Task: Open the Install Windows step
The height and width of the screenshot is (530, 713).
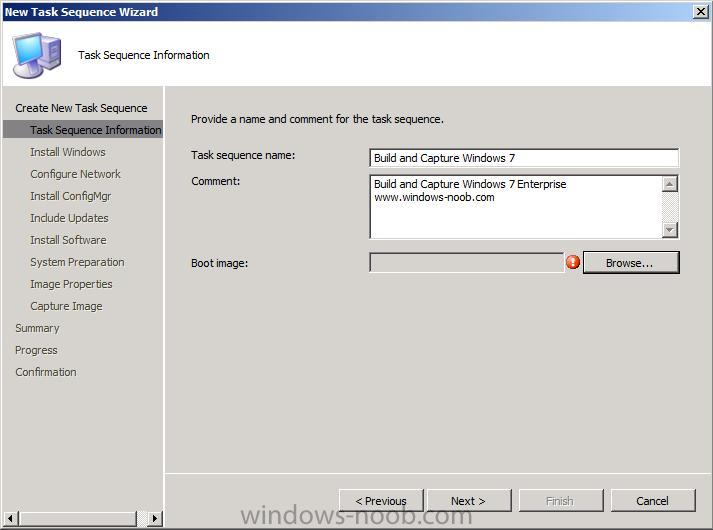Action: click(x=68, y=152)
